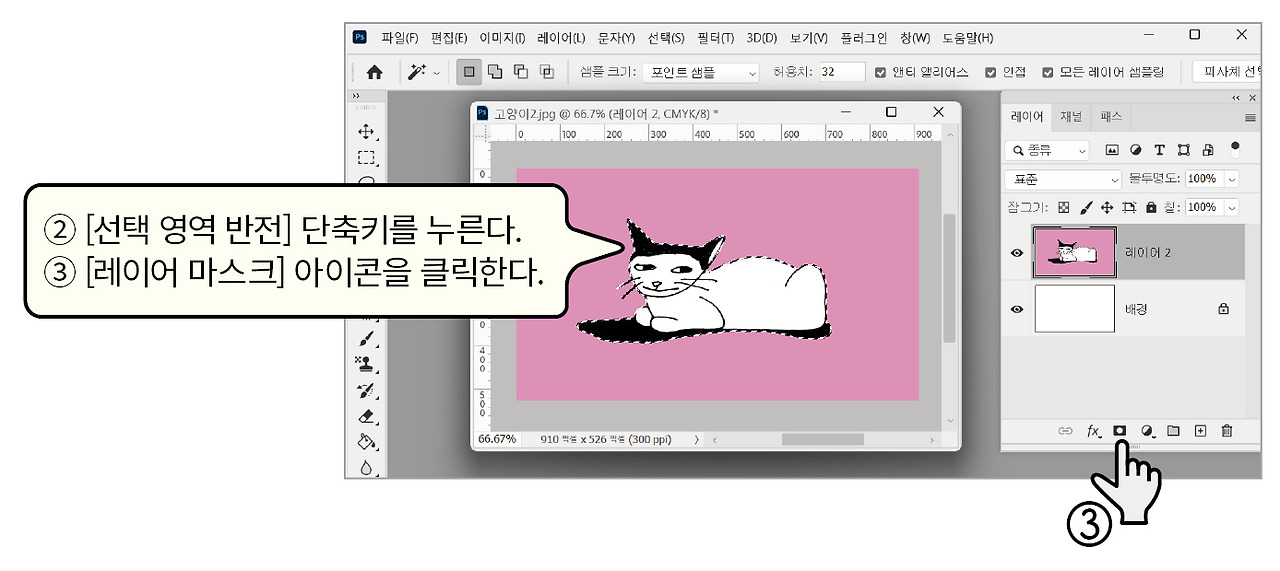The image size is (1280, 571).
Task: Choose Intersect with Selection mode icon
Action: coord(546,72)
